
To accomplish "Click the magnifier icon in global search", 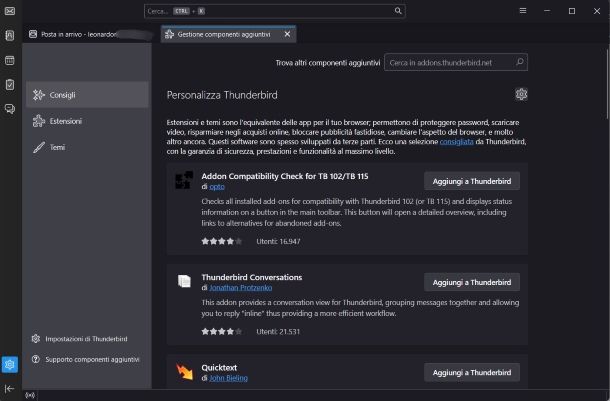I will pyautogui.click(x=398, y=11).
